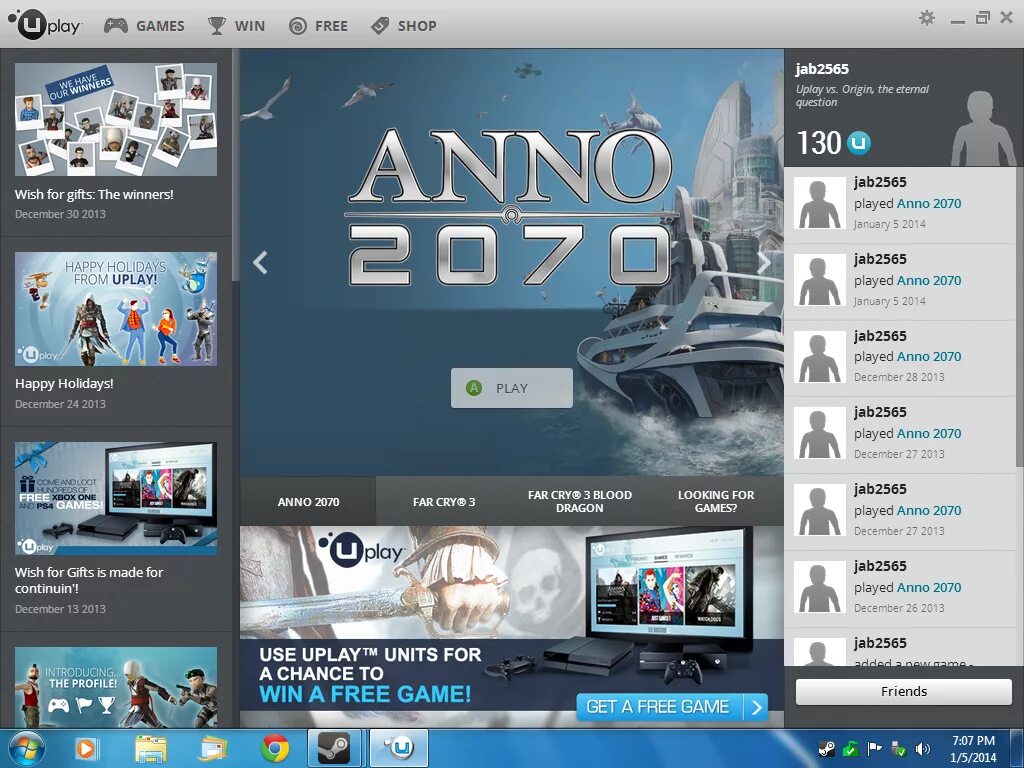The image size is (1024, 768).
Task: Open the FREE menu
Action: click(331, 26)
